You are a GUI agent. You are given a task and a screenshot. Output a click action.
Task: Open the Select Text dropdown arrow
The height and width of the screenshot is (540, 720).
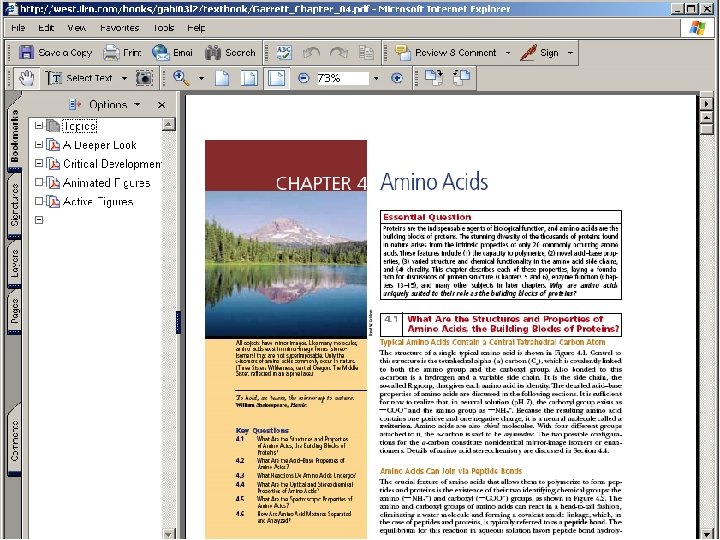coord(124,79)
